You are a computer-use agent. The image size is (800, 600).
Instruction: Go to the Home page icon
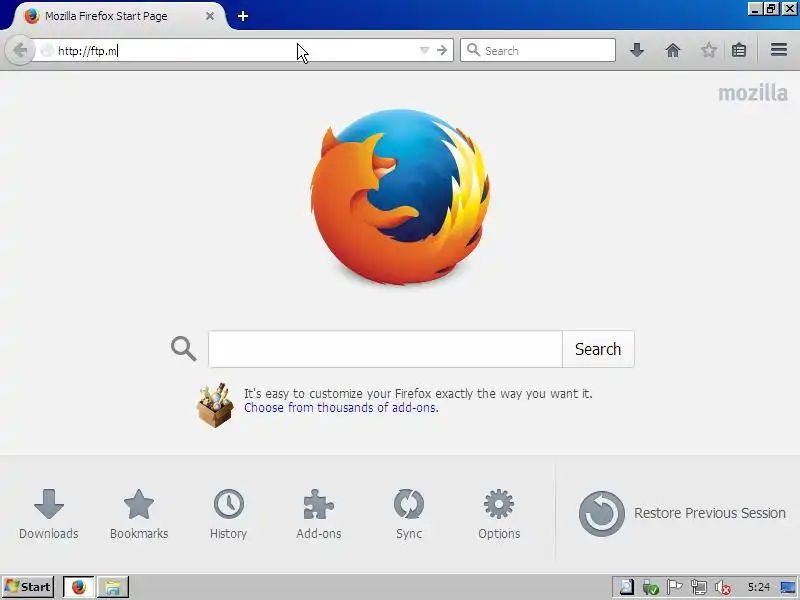(x=673, y=50)
